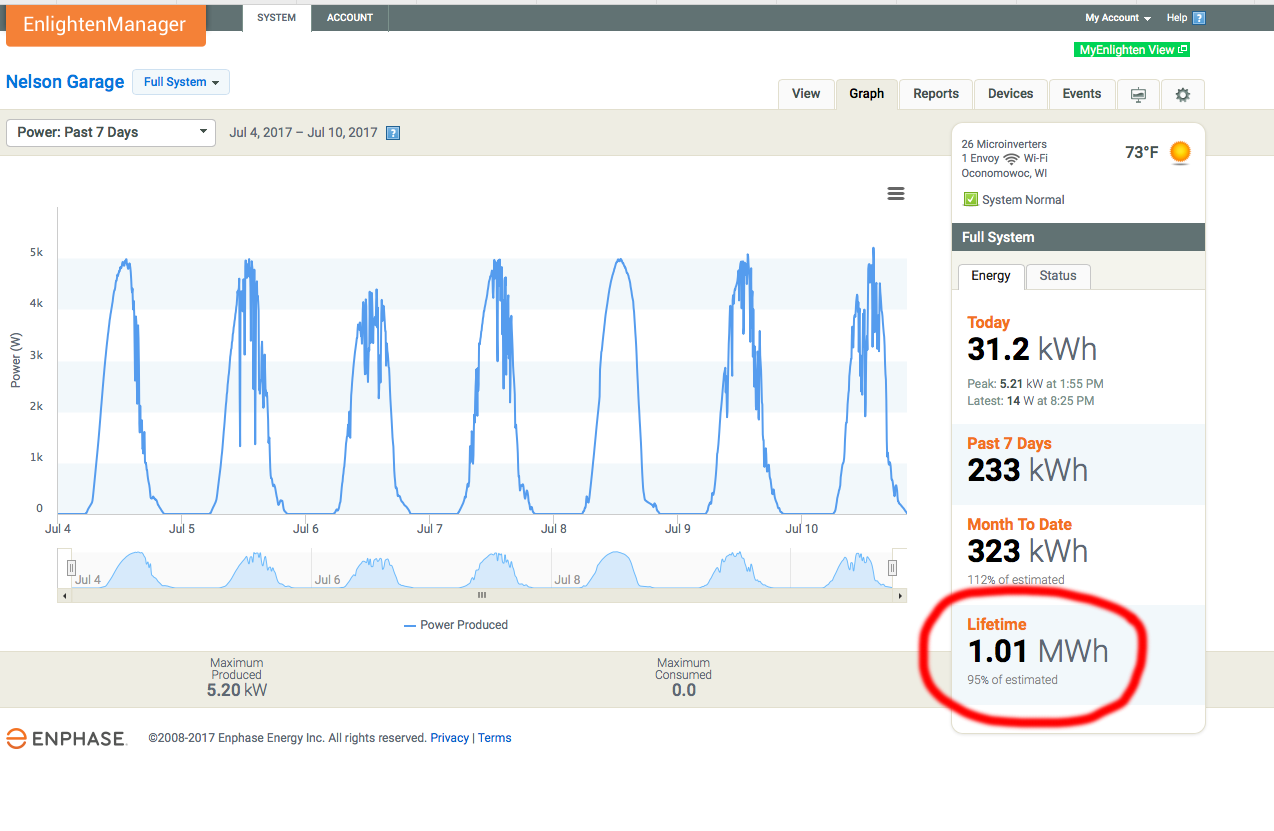This screenshot has width=1274, height=831.
Task: Click the Today 31.2 kWh value
Action: [1032, 349]
